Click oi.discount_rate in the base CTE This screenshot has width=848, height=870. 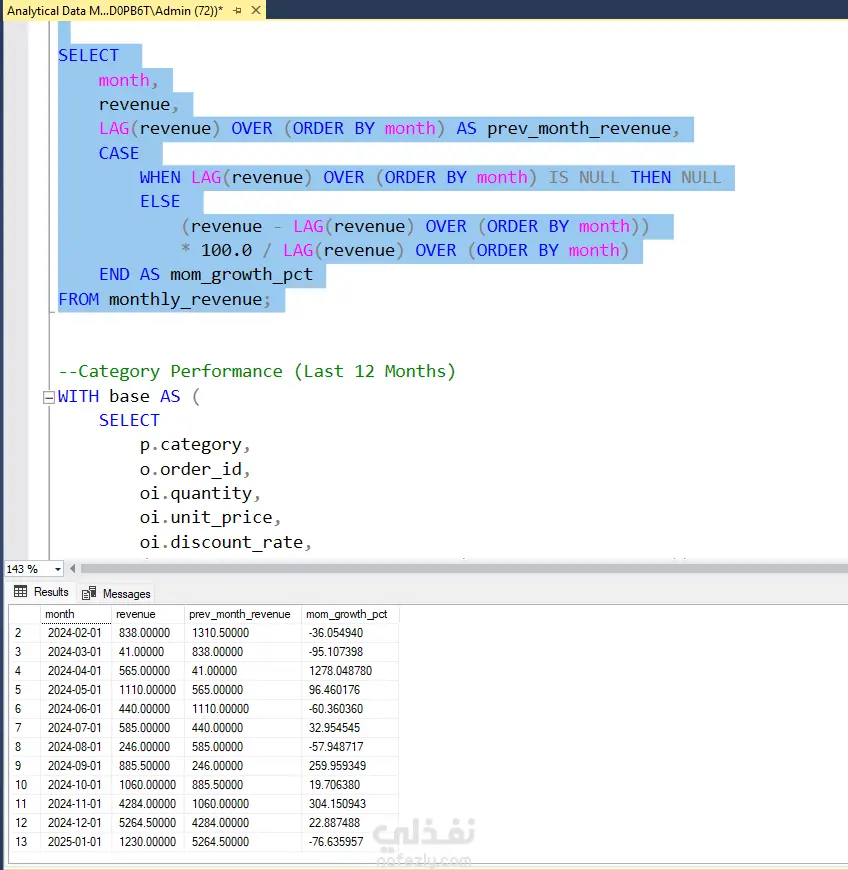(x=221, y=542)
